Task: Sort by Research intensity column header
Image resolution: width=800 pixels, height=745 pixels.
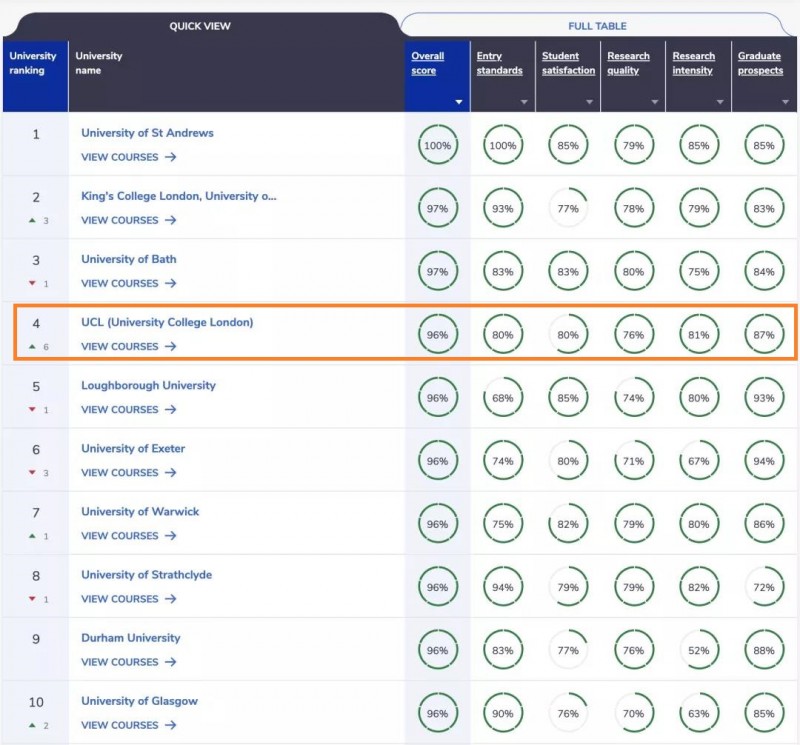Action: (x=693, y=63)
